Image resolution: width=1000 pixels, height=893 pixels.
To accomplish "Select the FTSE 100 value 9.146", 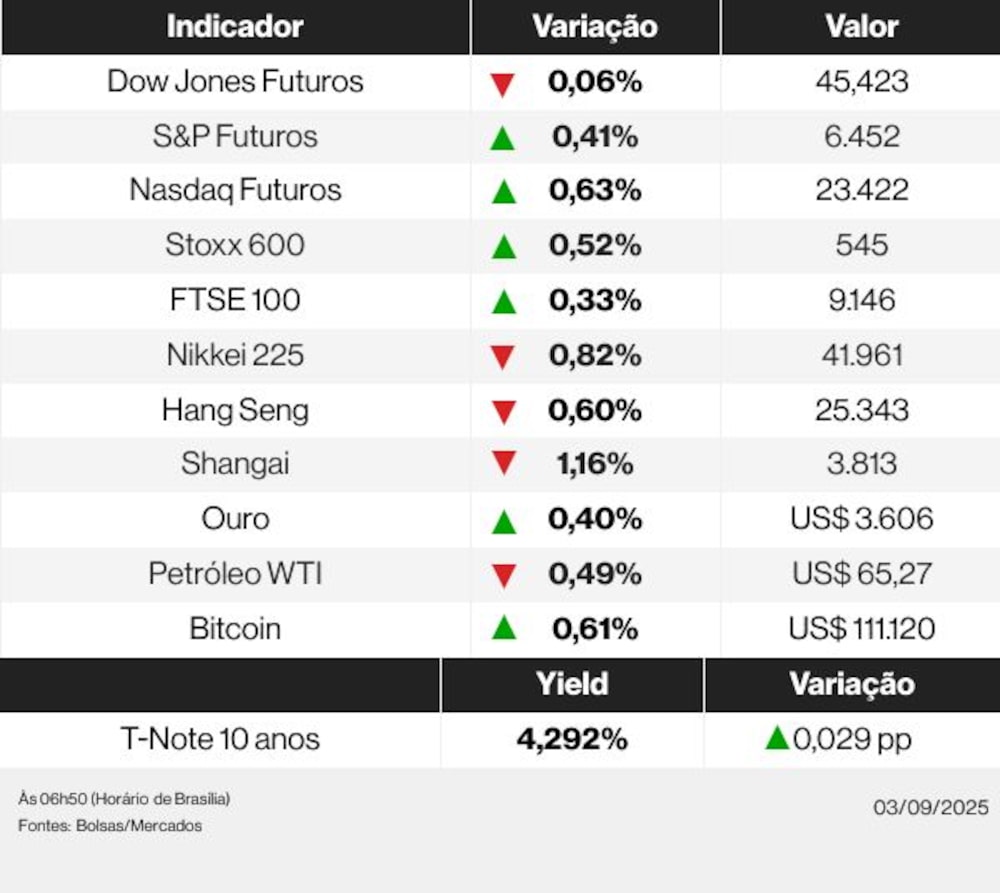I will [x=861, y=300].
